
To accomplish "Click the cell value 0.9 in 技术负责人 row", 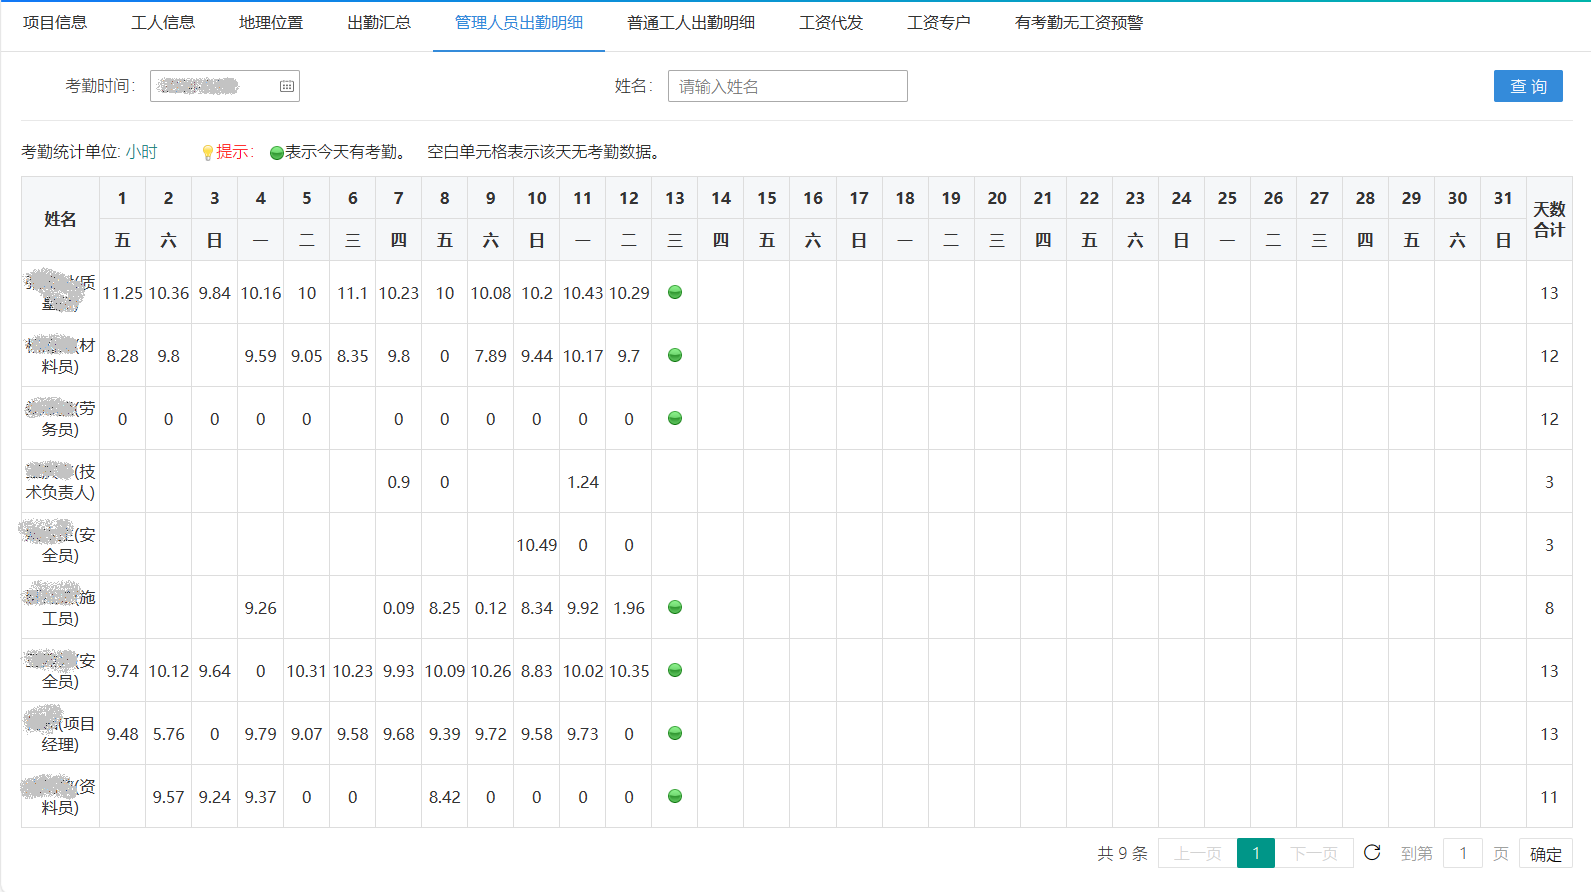I will [x=398, y=482].
